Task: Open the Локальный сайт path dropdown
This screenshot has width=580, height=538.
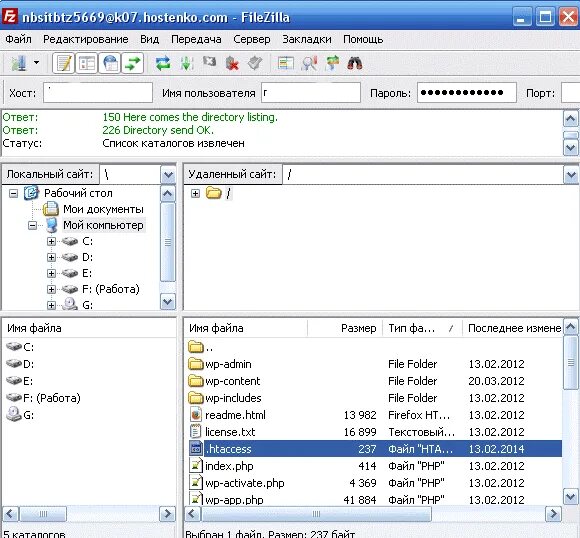Action: click(x=168, y=175)
